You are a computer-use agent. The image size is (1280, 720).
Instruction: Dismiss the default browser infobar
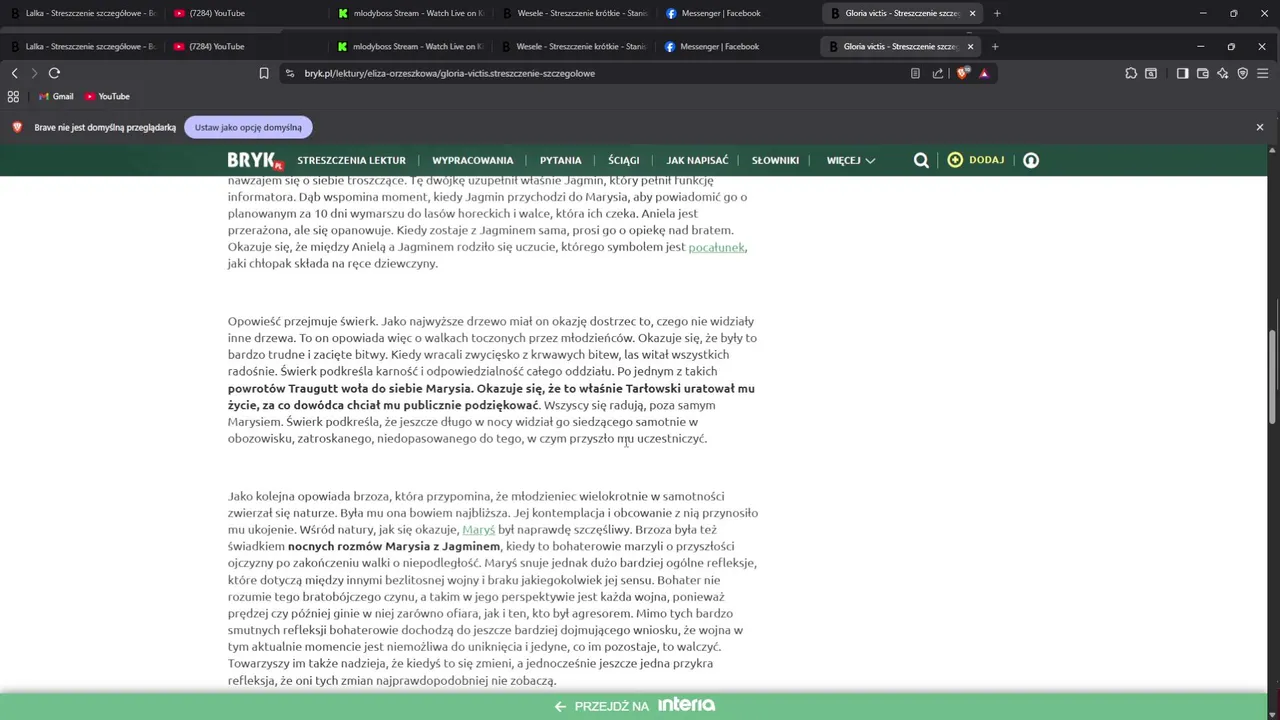point(1260,127)
